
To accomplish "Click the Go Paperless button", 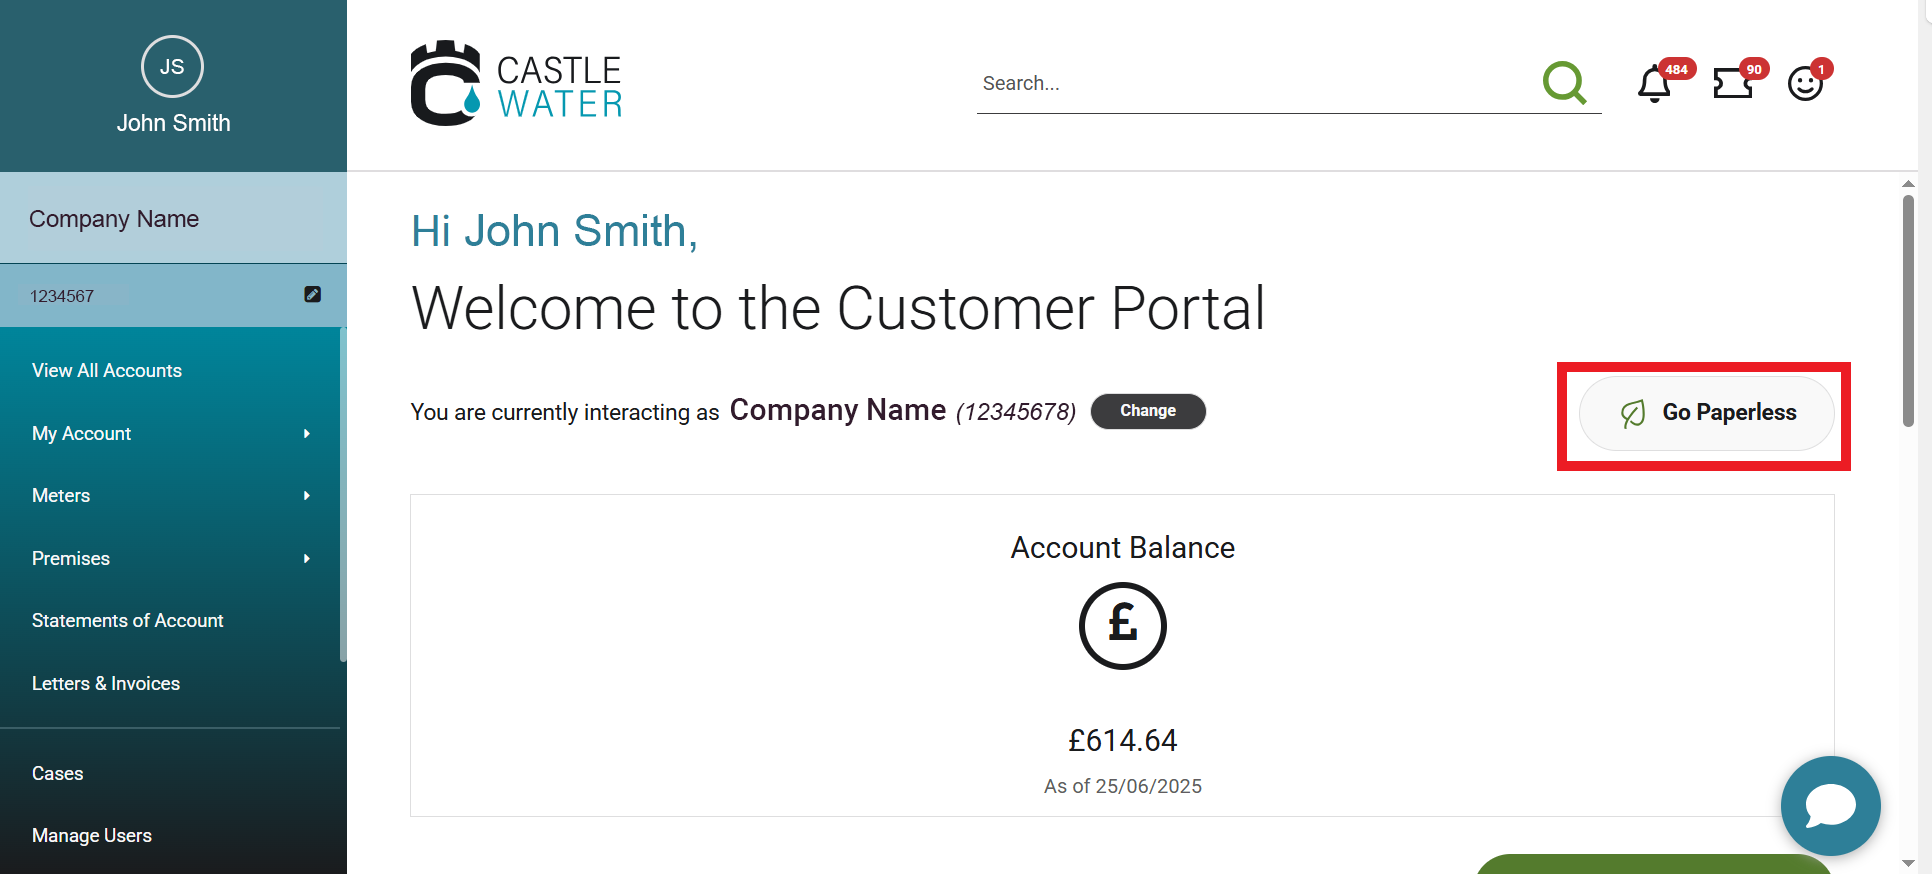I will [1706, 413].
